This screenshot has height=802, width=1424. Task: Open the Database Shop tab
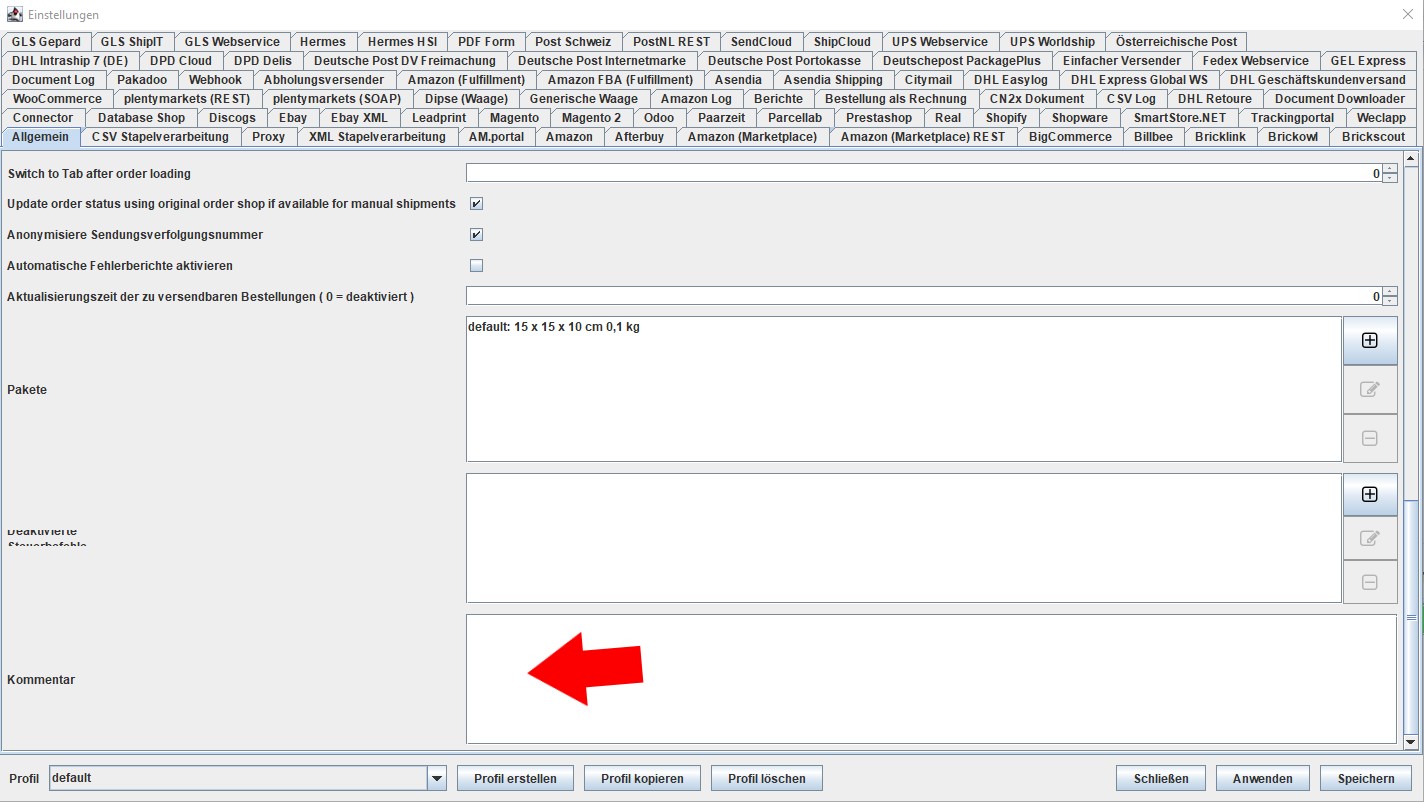point(141,118)
